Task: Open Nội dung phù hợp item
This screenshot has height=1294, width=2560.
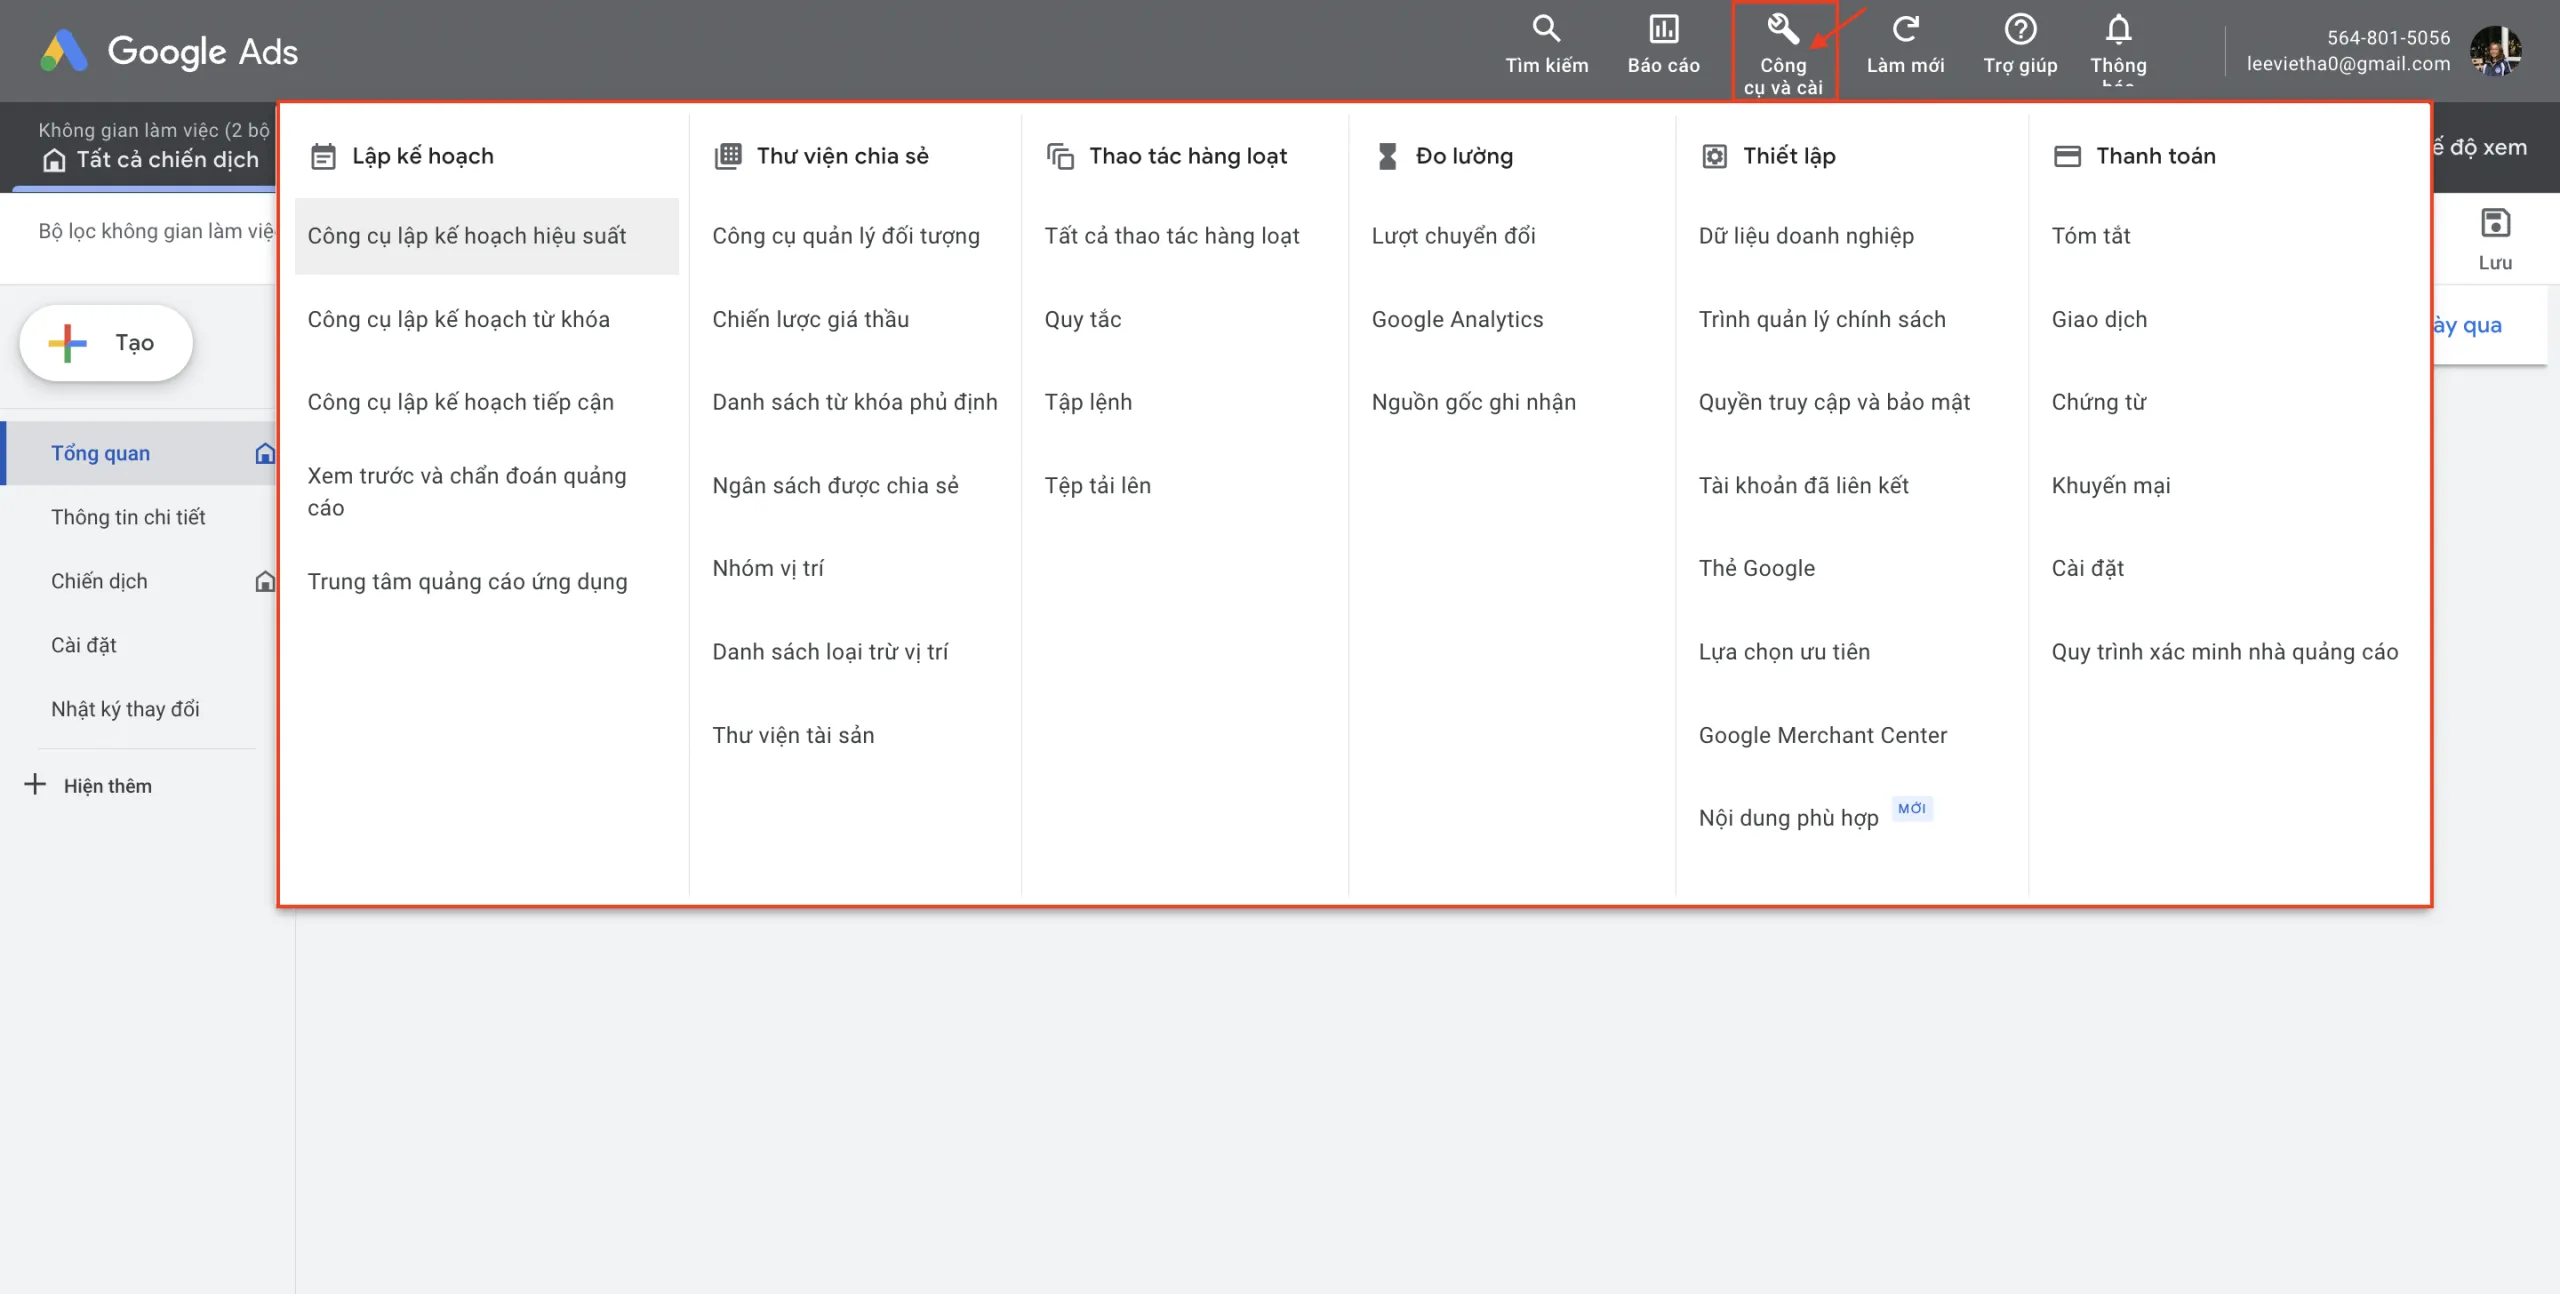Action: point(1788,818)
